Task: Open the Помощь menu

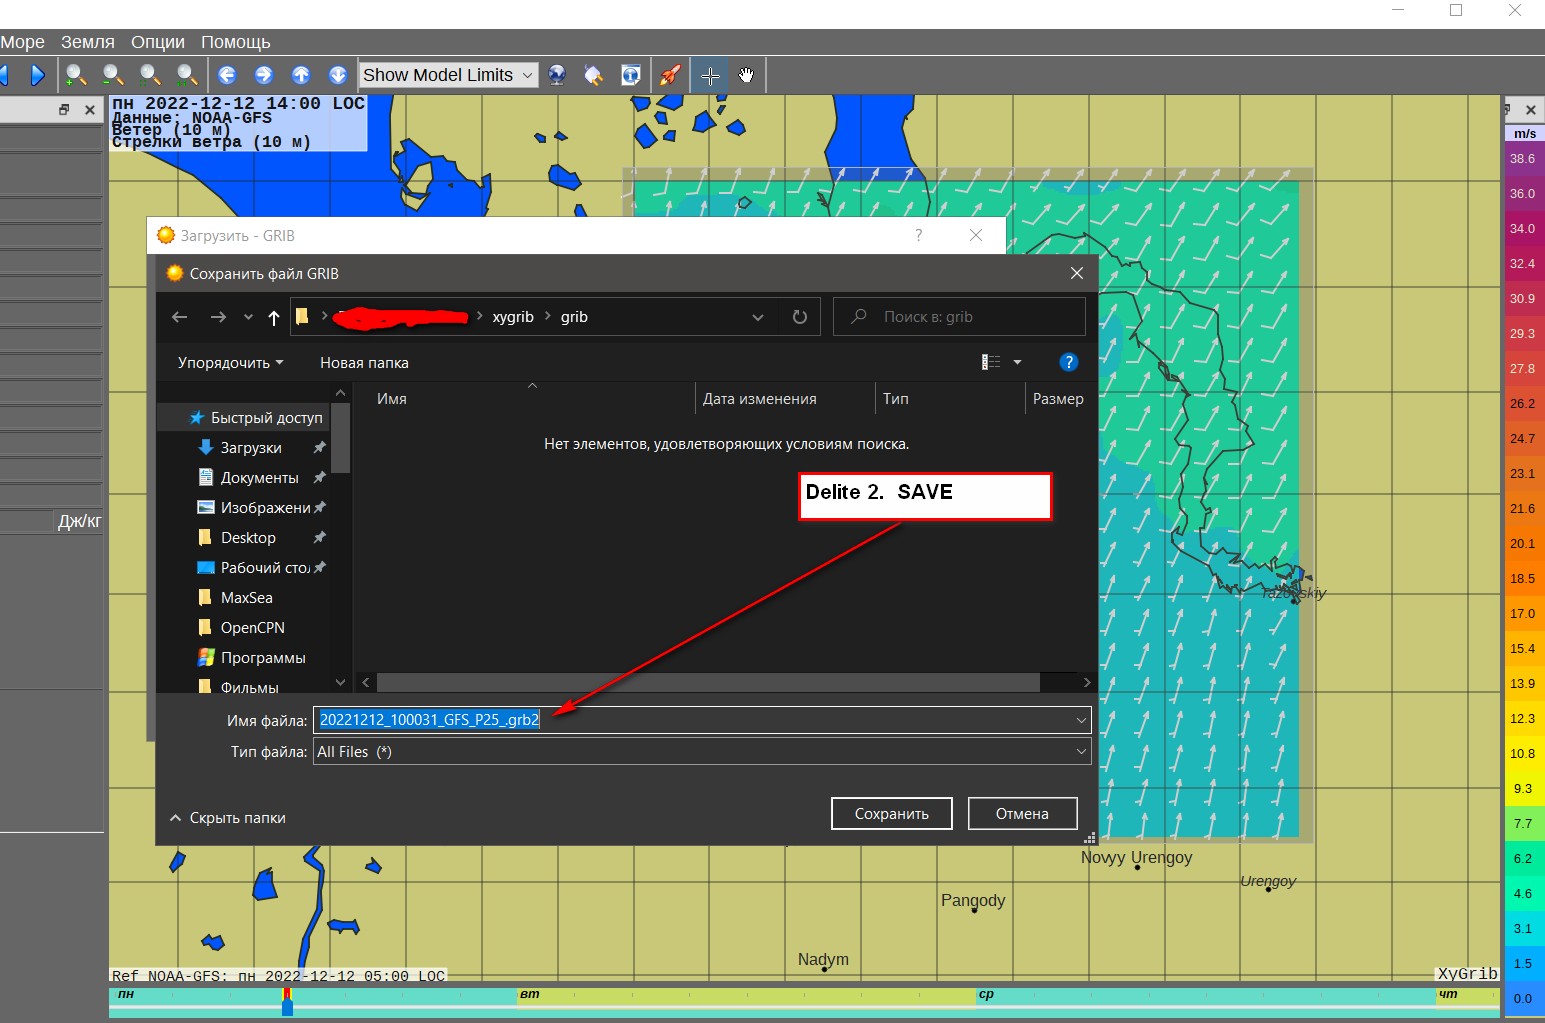Action: click(x=235, y=42)
